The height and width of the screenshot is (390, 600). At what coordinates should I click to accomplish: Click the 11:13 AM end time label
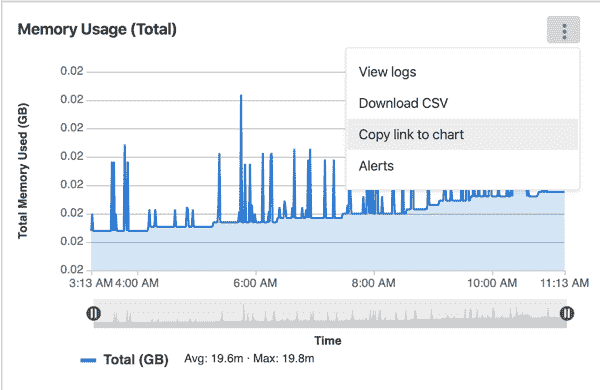(564, 283)
